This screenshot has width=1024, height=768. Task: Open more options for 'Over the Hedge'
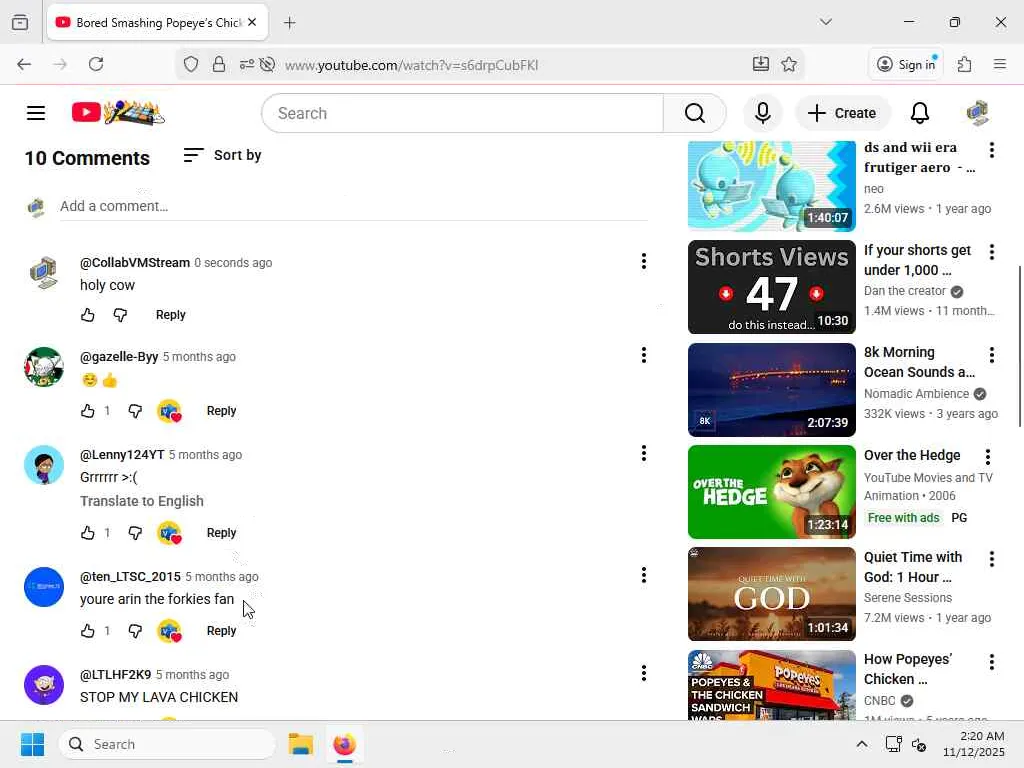(987, 456)
